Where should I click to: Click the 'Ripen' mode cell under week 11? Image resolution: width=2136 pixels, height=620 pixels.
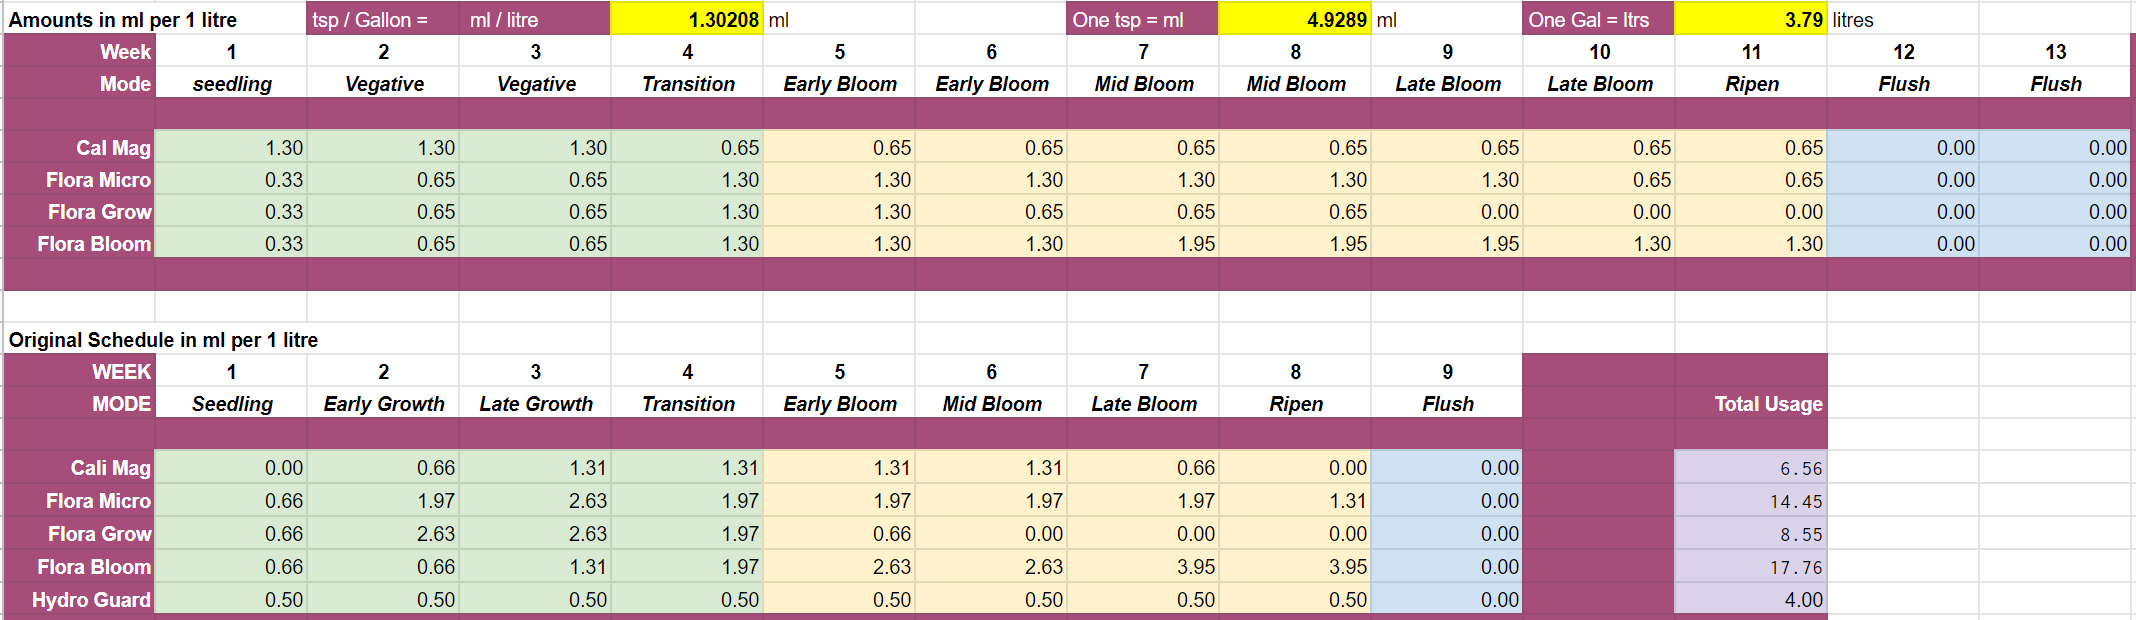(1751, 84)
